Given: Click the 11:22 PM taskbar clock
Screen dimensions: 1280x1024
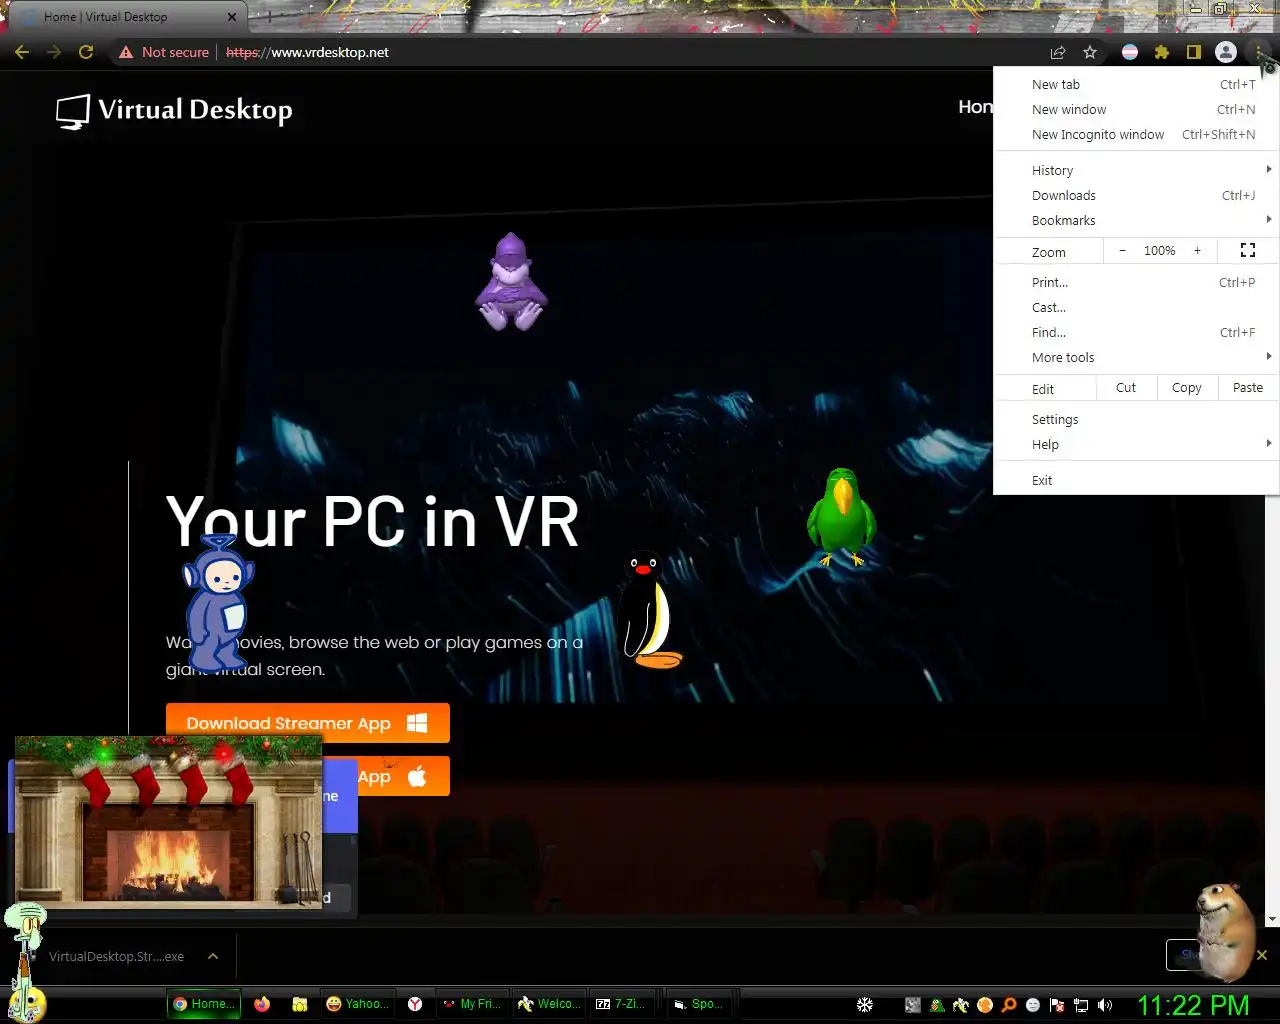Looking at the screenshot, I should (1193, 1005).
